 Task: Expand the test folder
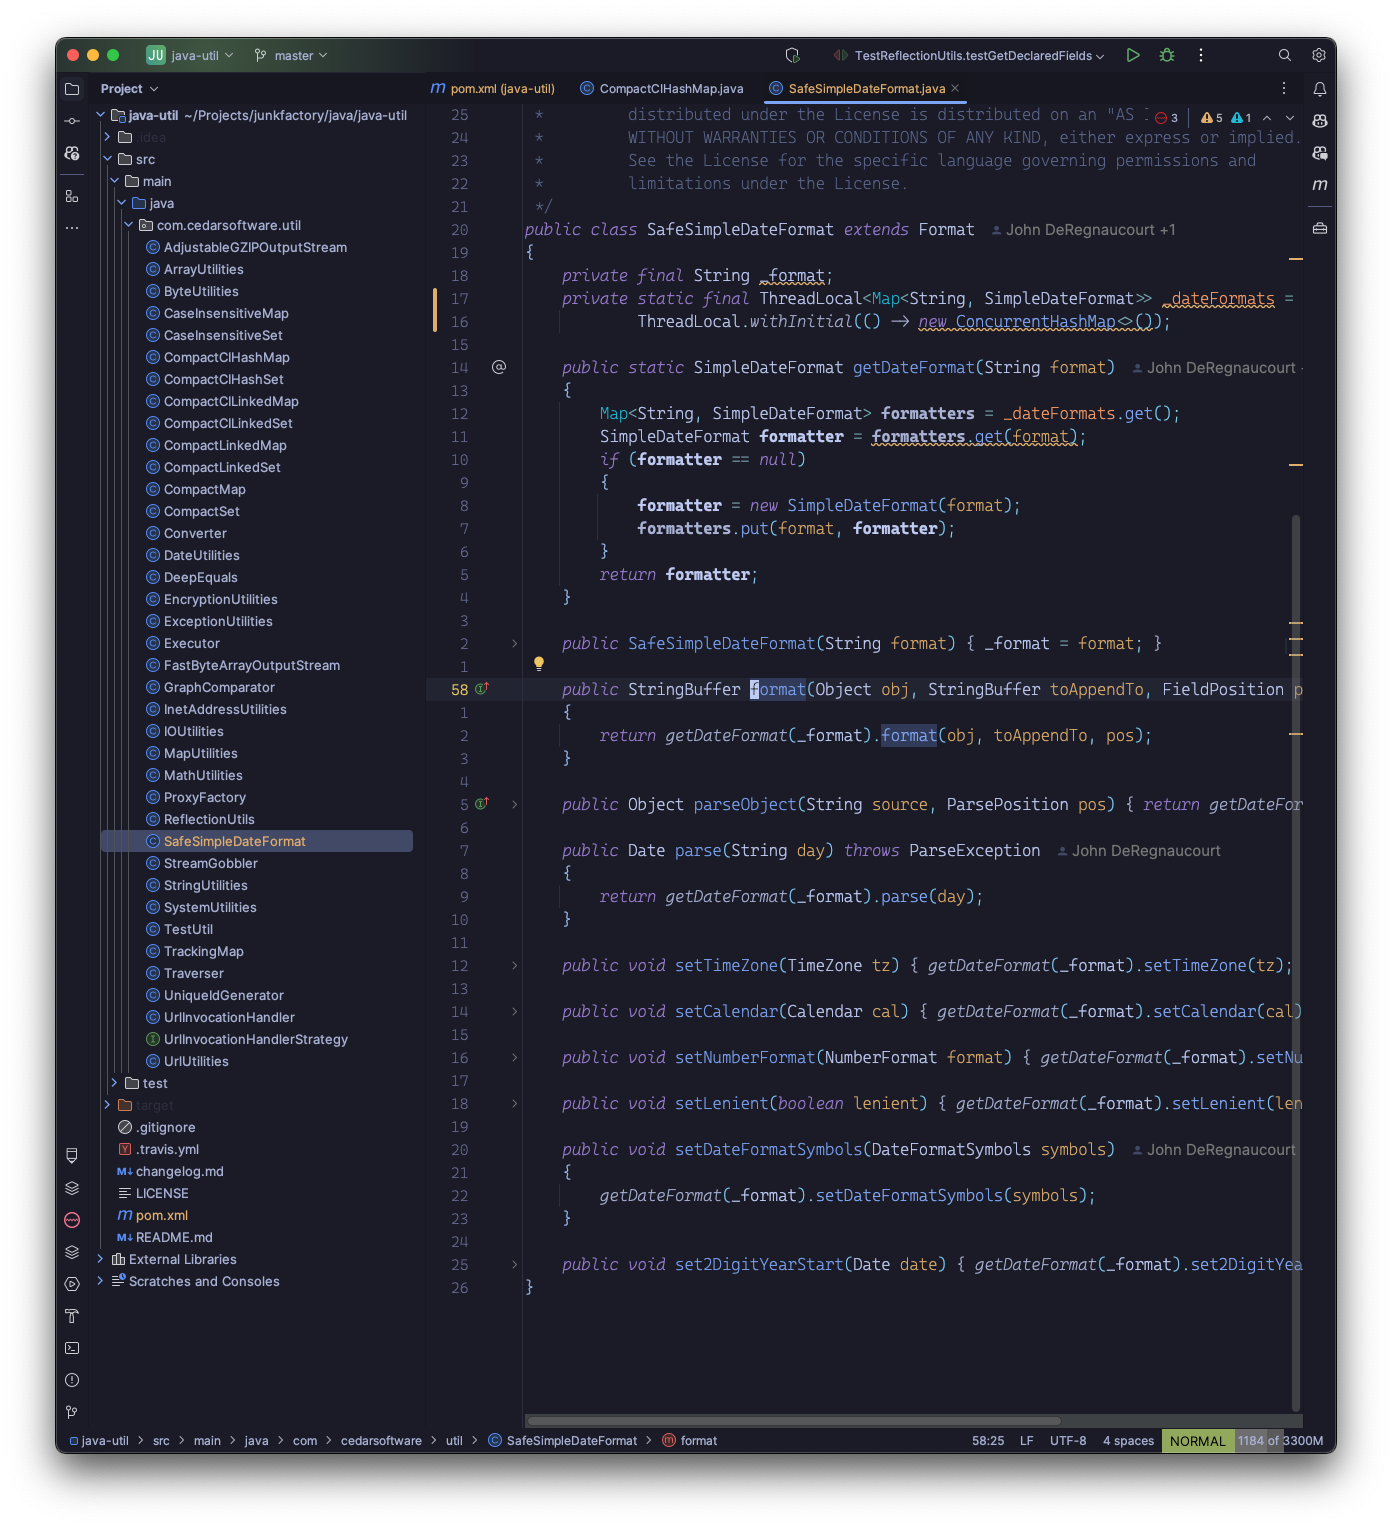click(x=114, y=1083)
